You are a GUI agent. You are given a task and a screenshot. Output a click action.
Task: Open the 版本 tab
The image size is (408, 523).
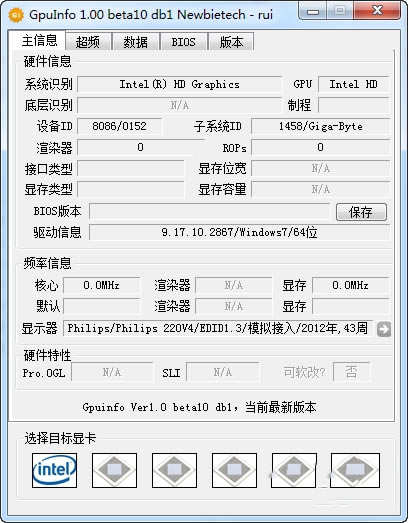coord(231,42)
